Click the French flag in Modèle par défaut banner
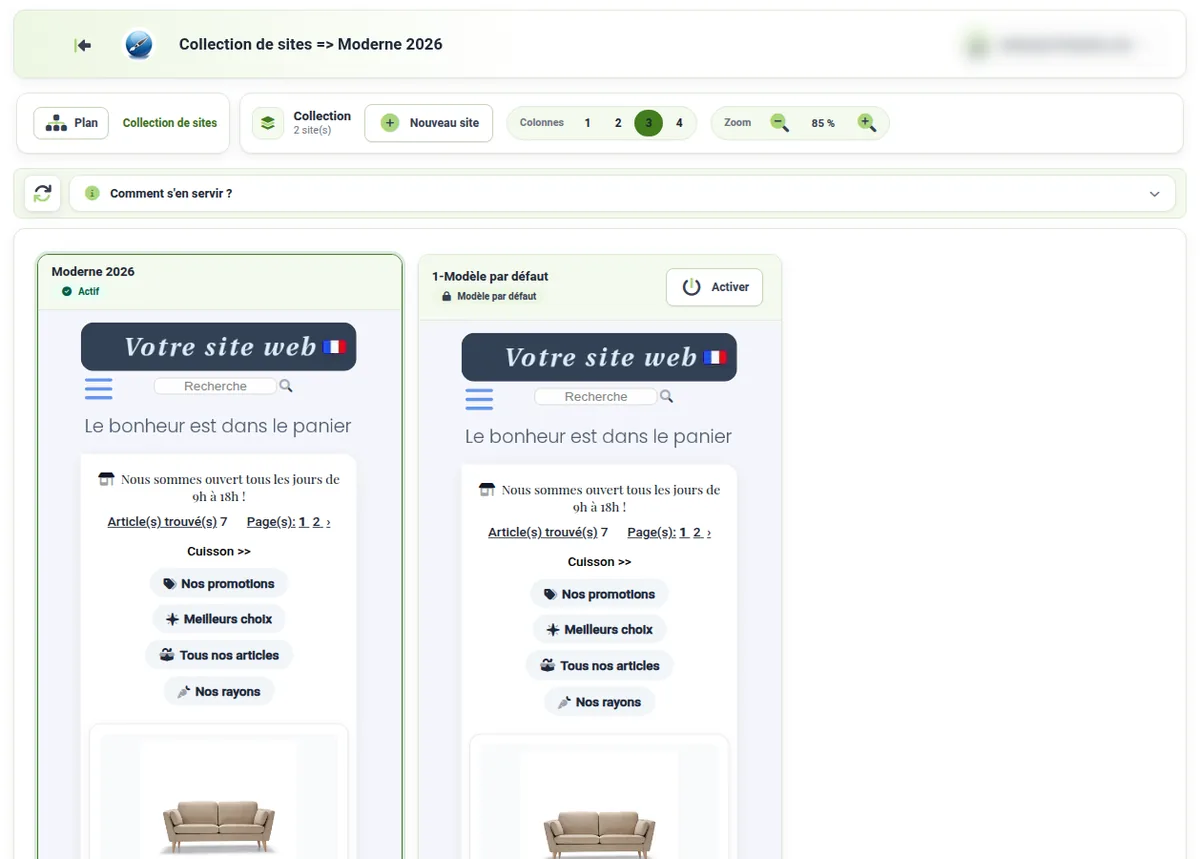The height and width of the screenshot is (859, 1200). [715, 357]
